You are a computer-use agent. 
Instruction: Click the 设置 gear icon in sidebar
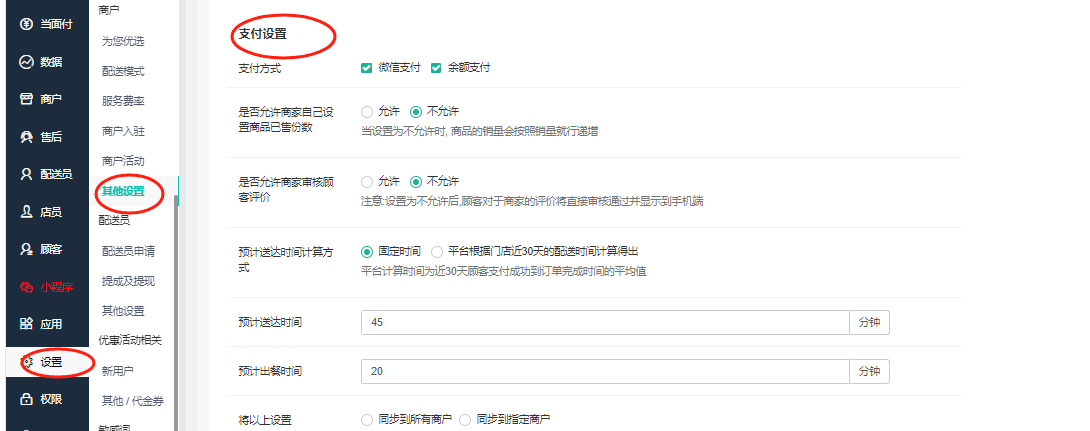[26, 361]
